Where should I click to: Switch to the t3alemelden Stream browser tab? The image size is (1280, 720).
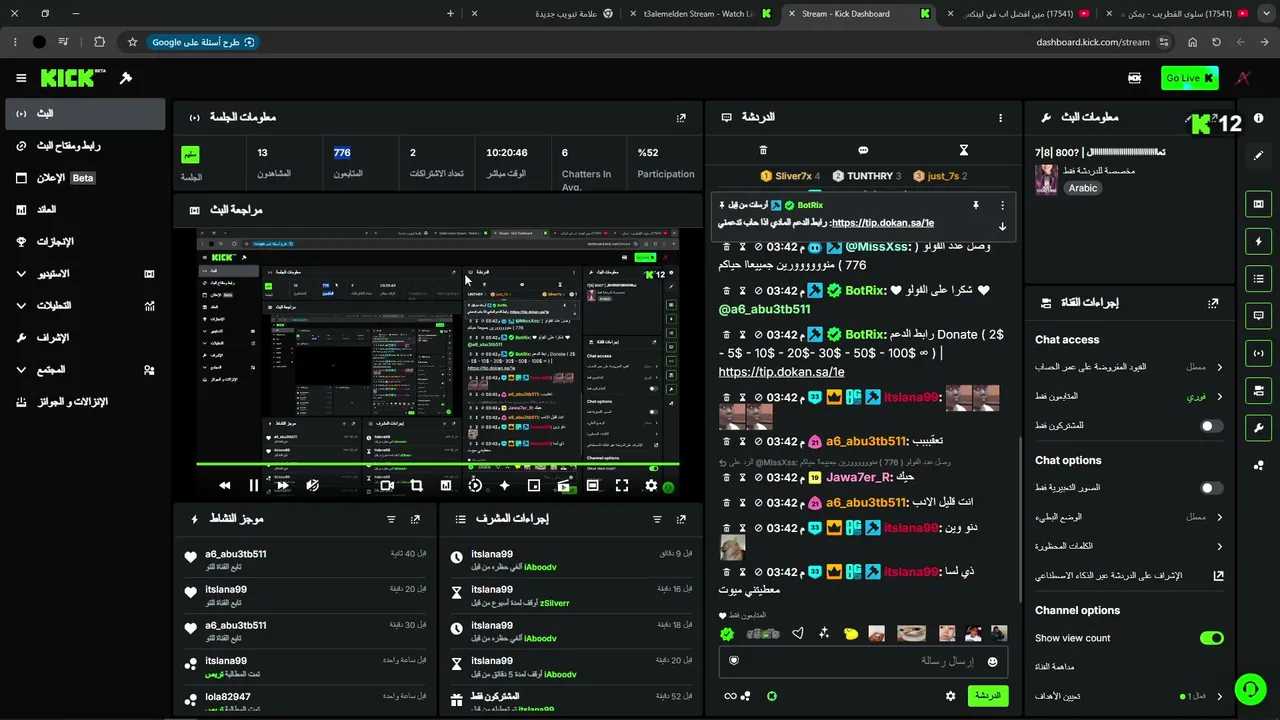click(x=699, y=14)
